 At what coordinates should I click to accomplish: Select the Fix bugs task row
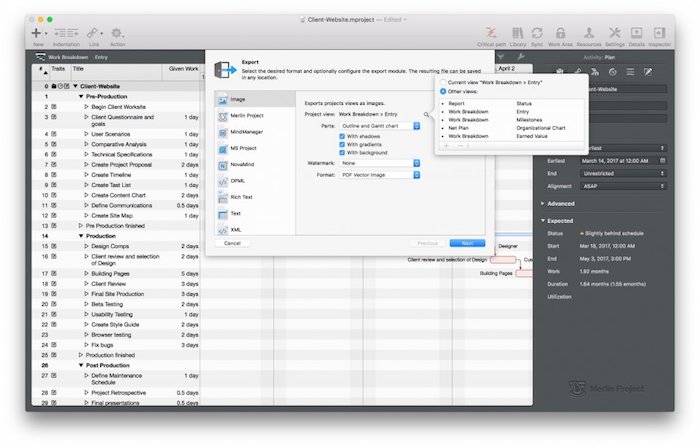tap(116, 345)
